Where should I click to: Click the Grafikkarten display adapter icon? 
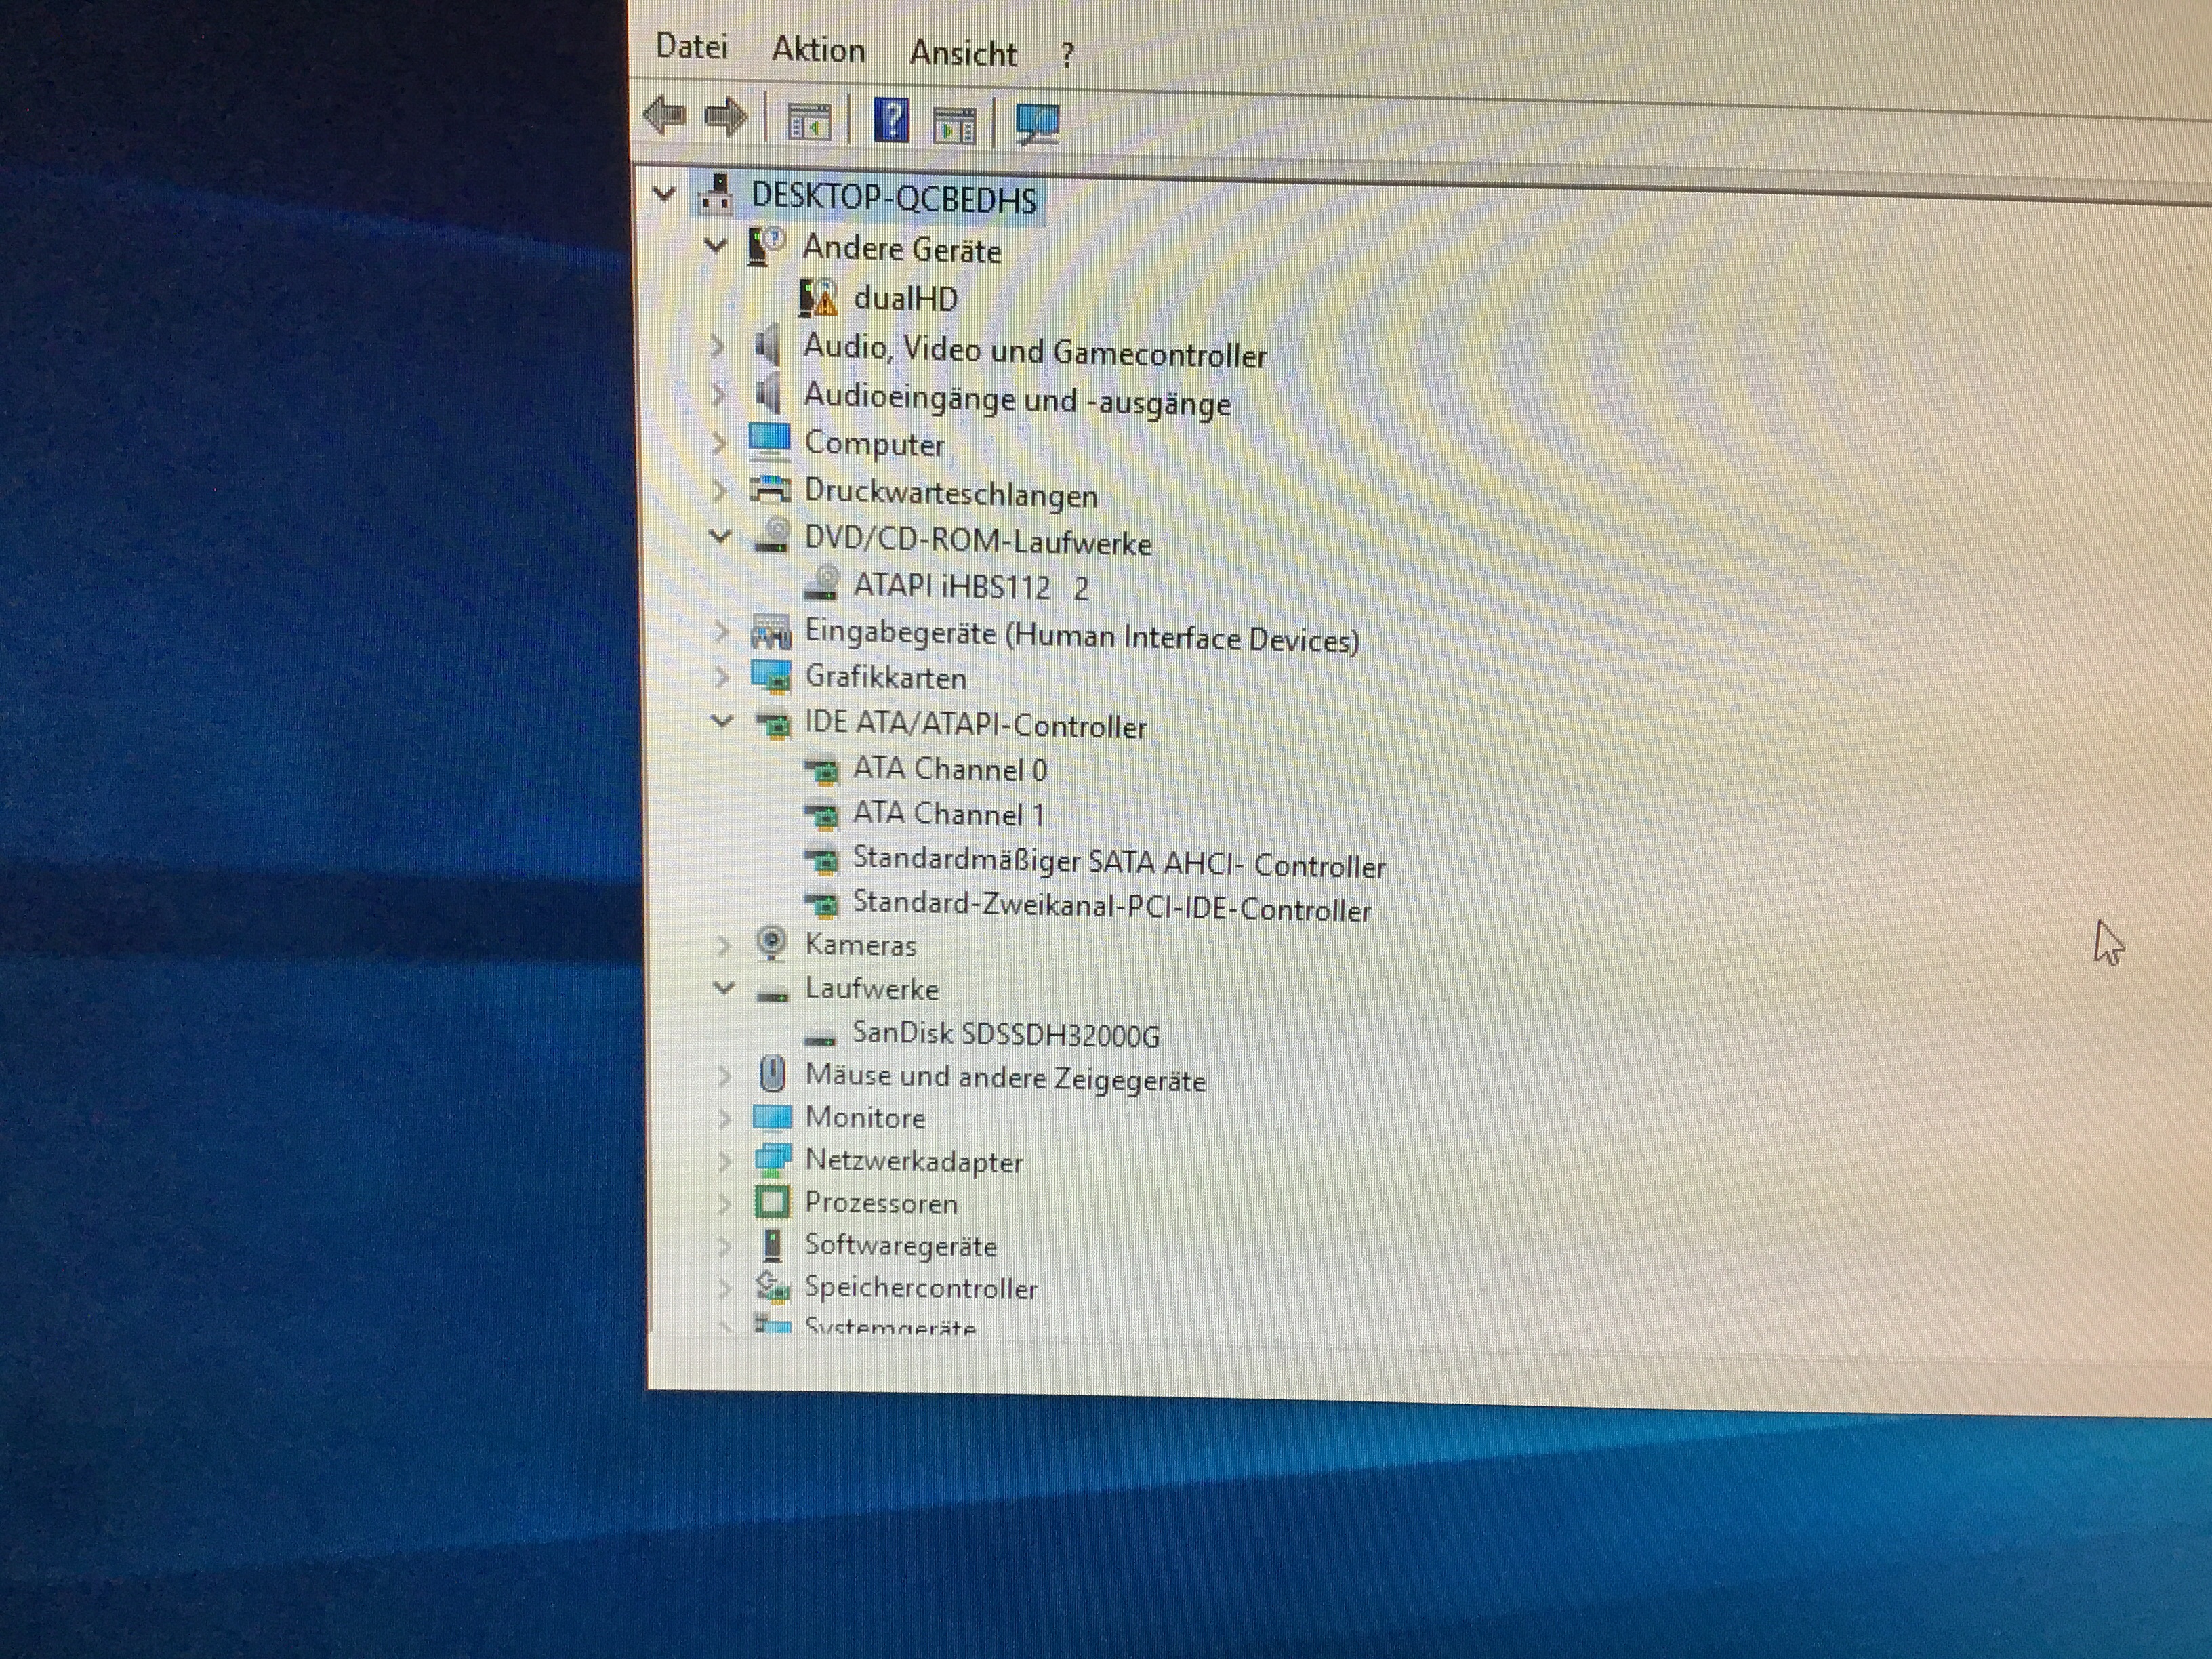tap(772, 677)
